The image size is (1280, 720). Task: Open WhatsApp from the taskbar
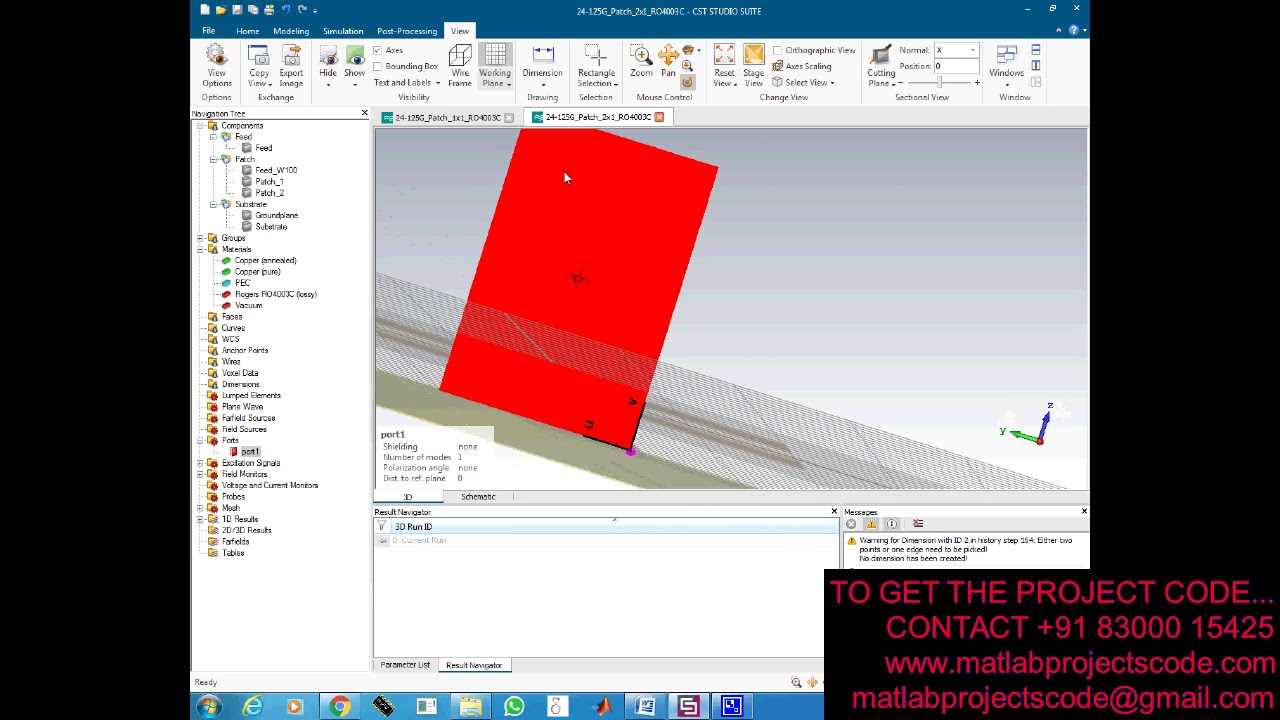coord(514,707)
